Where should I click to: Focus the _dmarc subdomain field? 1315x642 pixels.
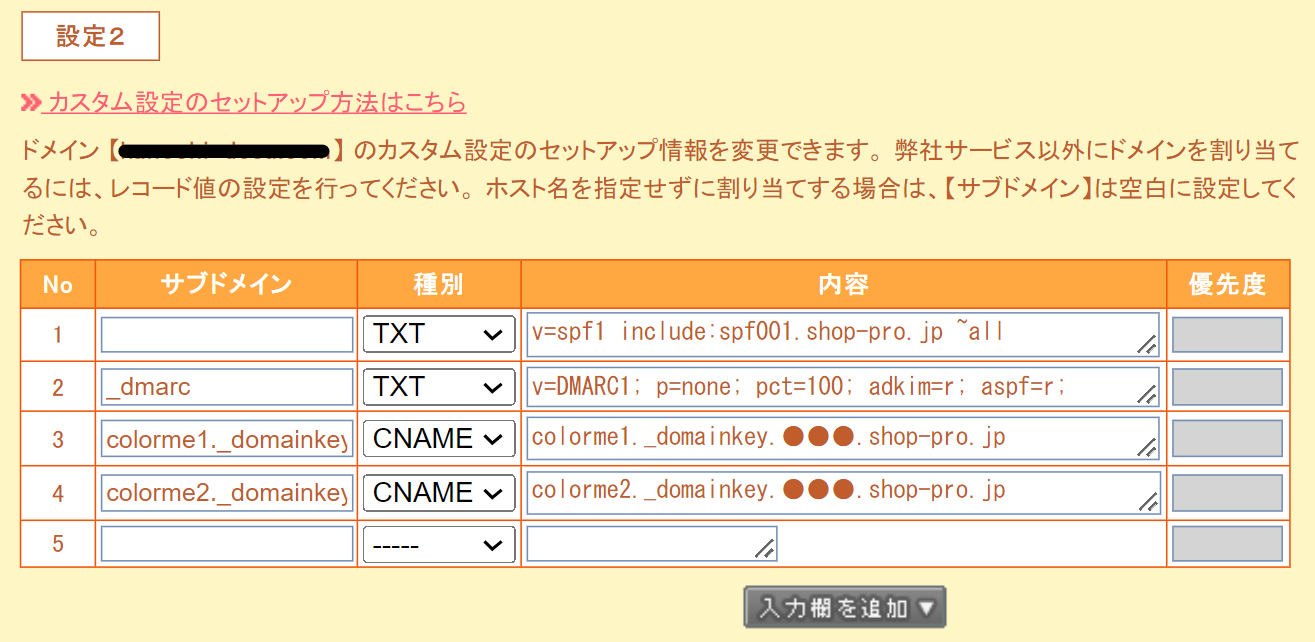227,387
